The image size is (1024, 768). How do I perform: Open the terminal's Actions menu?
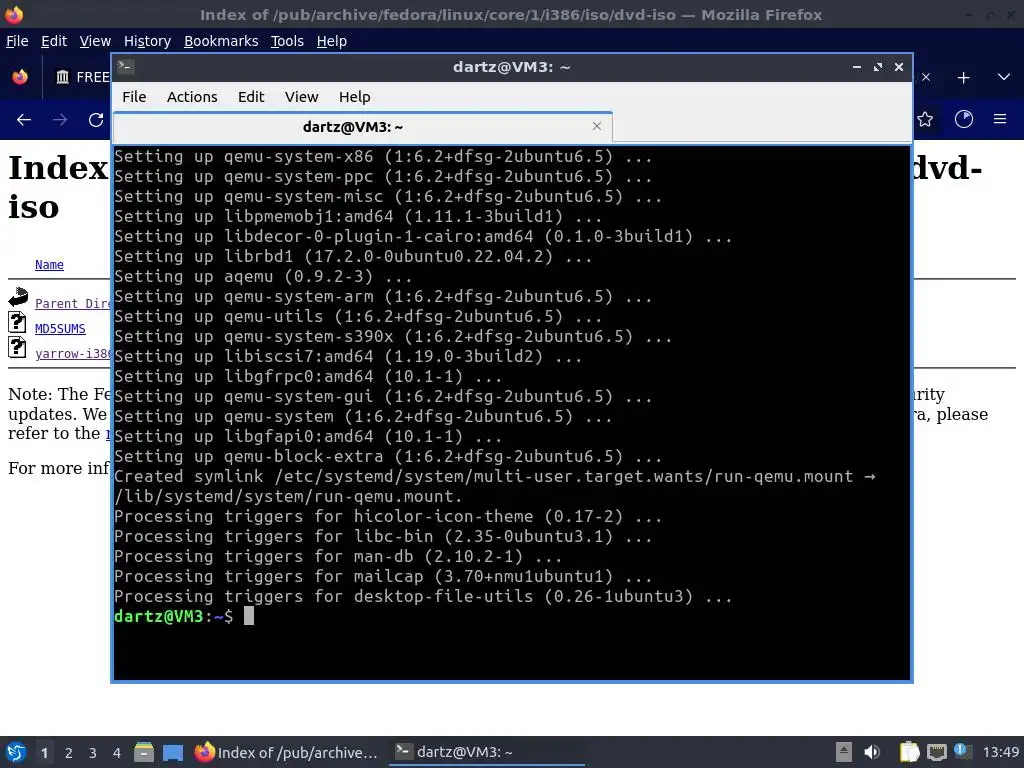click(x=192, y=97)
